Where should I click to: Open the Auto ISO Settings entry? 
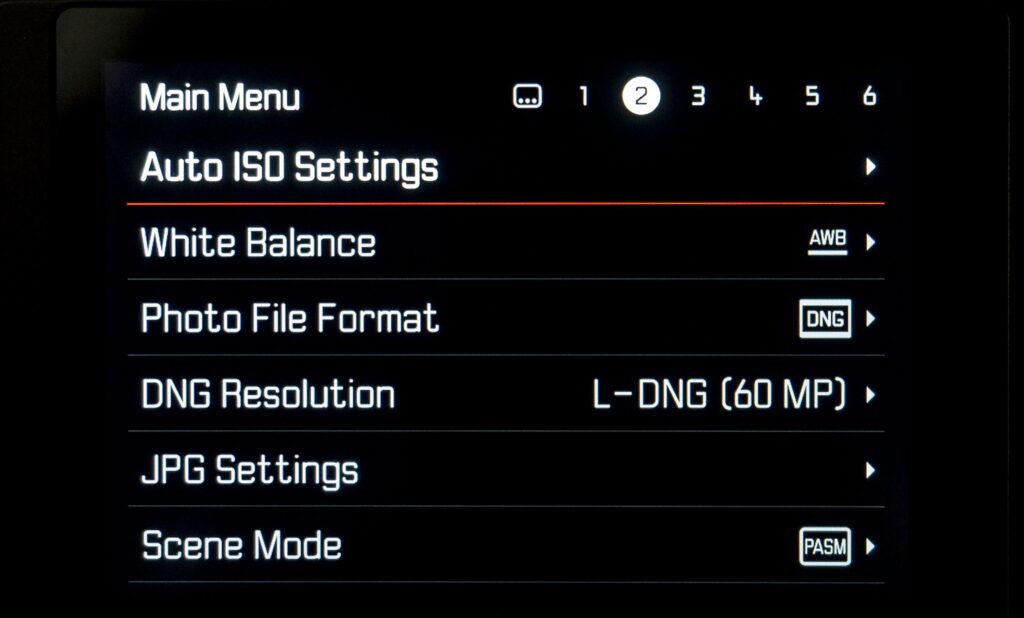pos(506,167)
